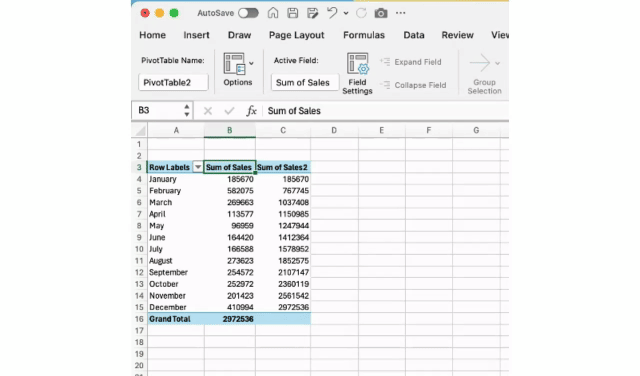This screenshot has height=376, width=640.
Task: Select column A header
Action: pos(176,131)
